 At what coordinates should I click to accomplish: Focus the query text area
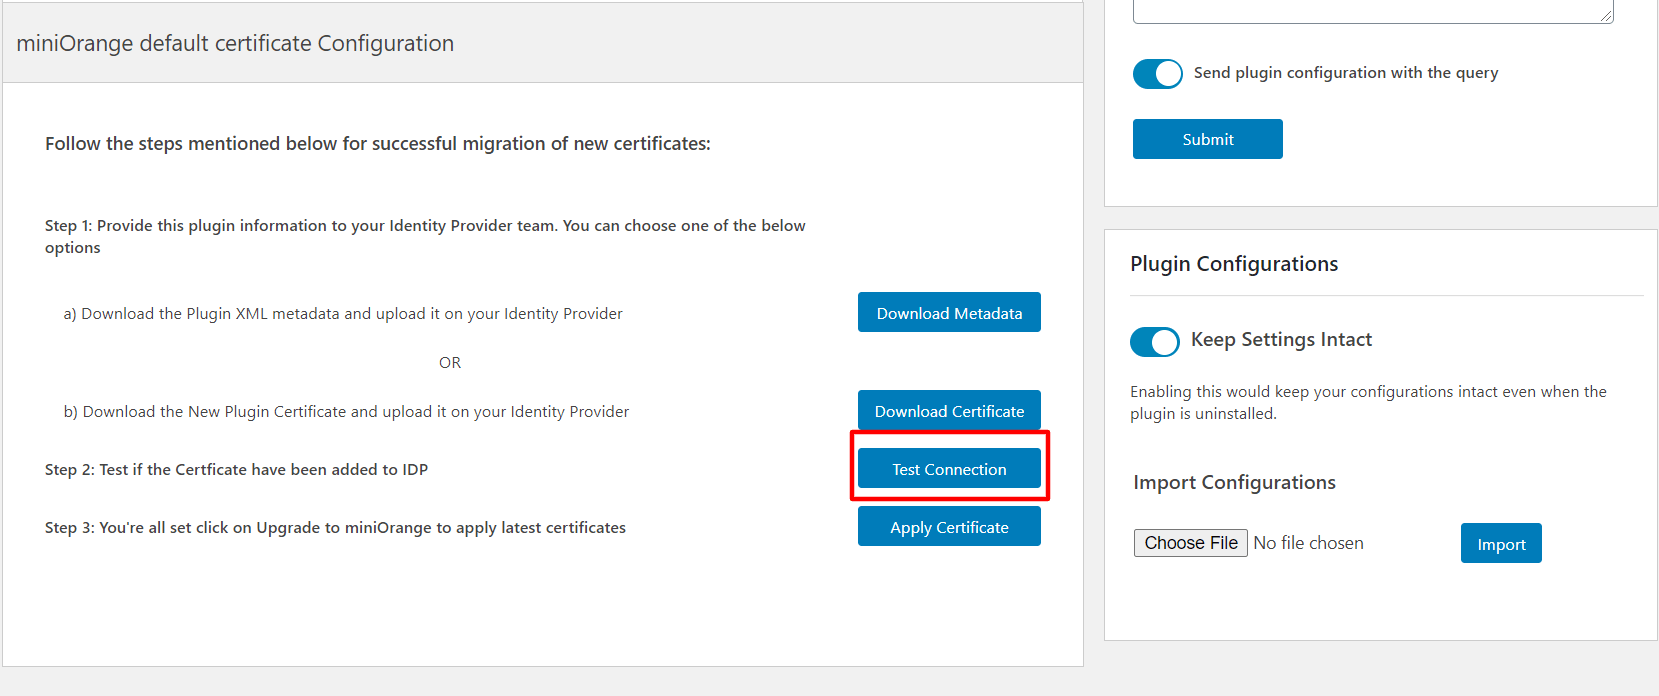click(x=1370, y=10)
